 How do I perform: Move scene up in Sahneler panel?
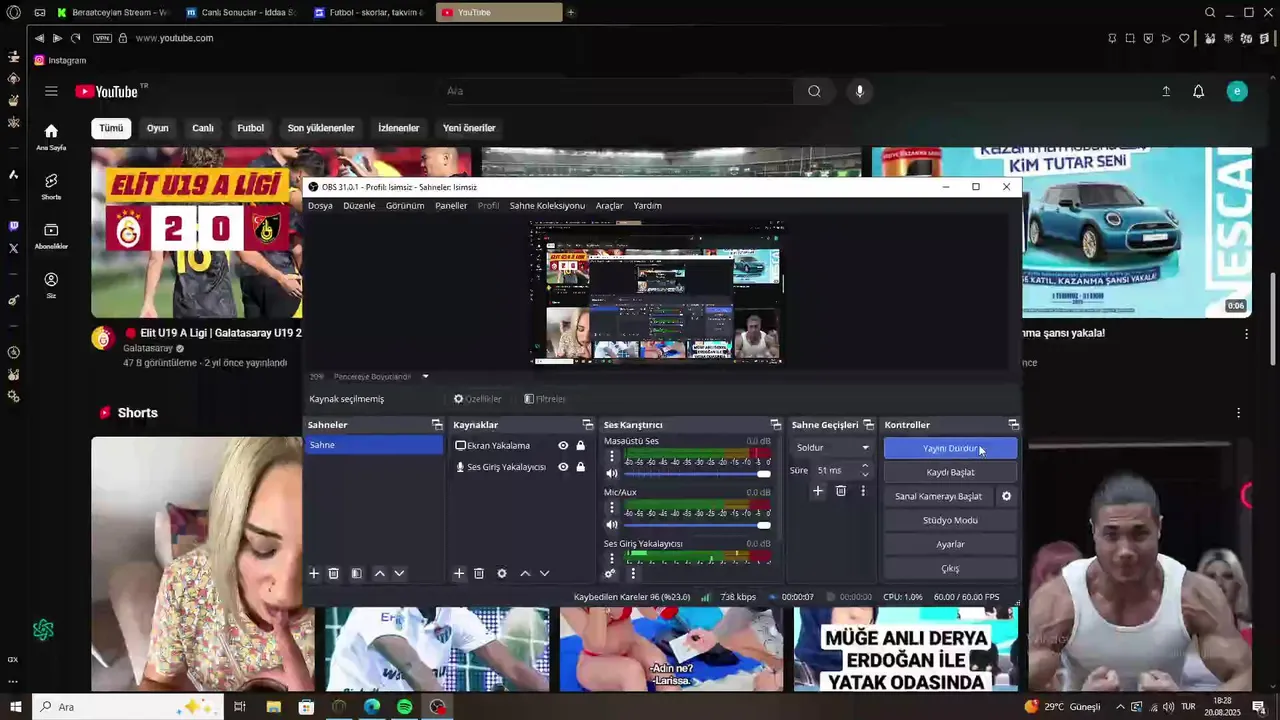tap(379, 573)
